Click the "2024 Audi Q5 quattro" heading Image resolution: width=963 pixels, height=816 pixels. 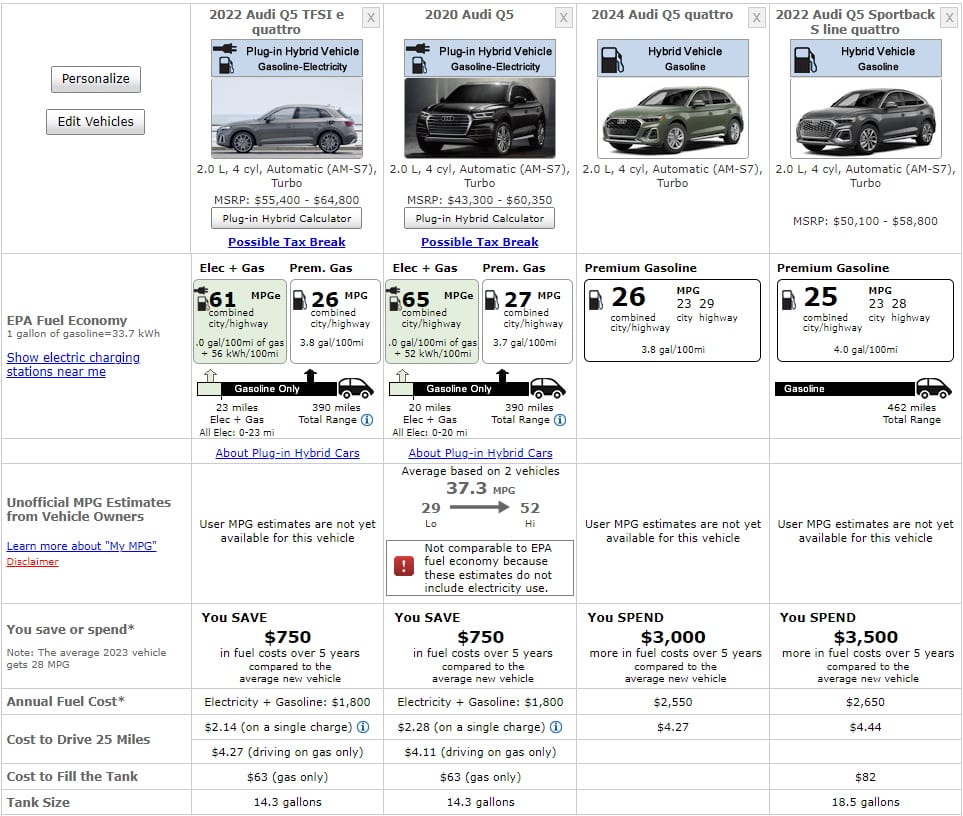tap(662, 15)
